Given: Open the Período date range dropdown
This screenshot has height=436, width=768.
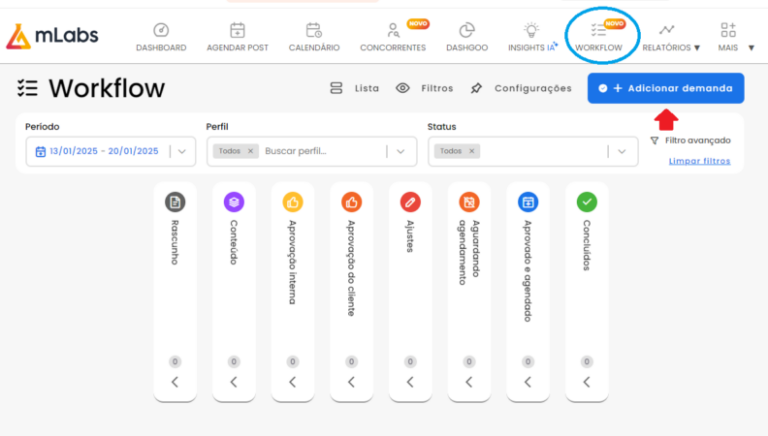Looking at the screenshot, I should 182,151.
